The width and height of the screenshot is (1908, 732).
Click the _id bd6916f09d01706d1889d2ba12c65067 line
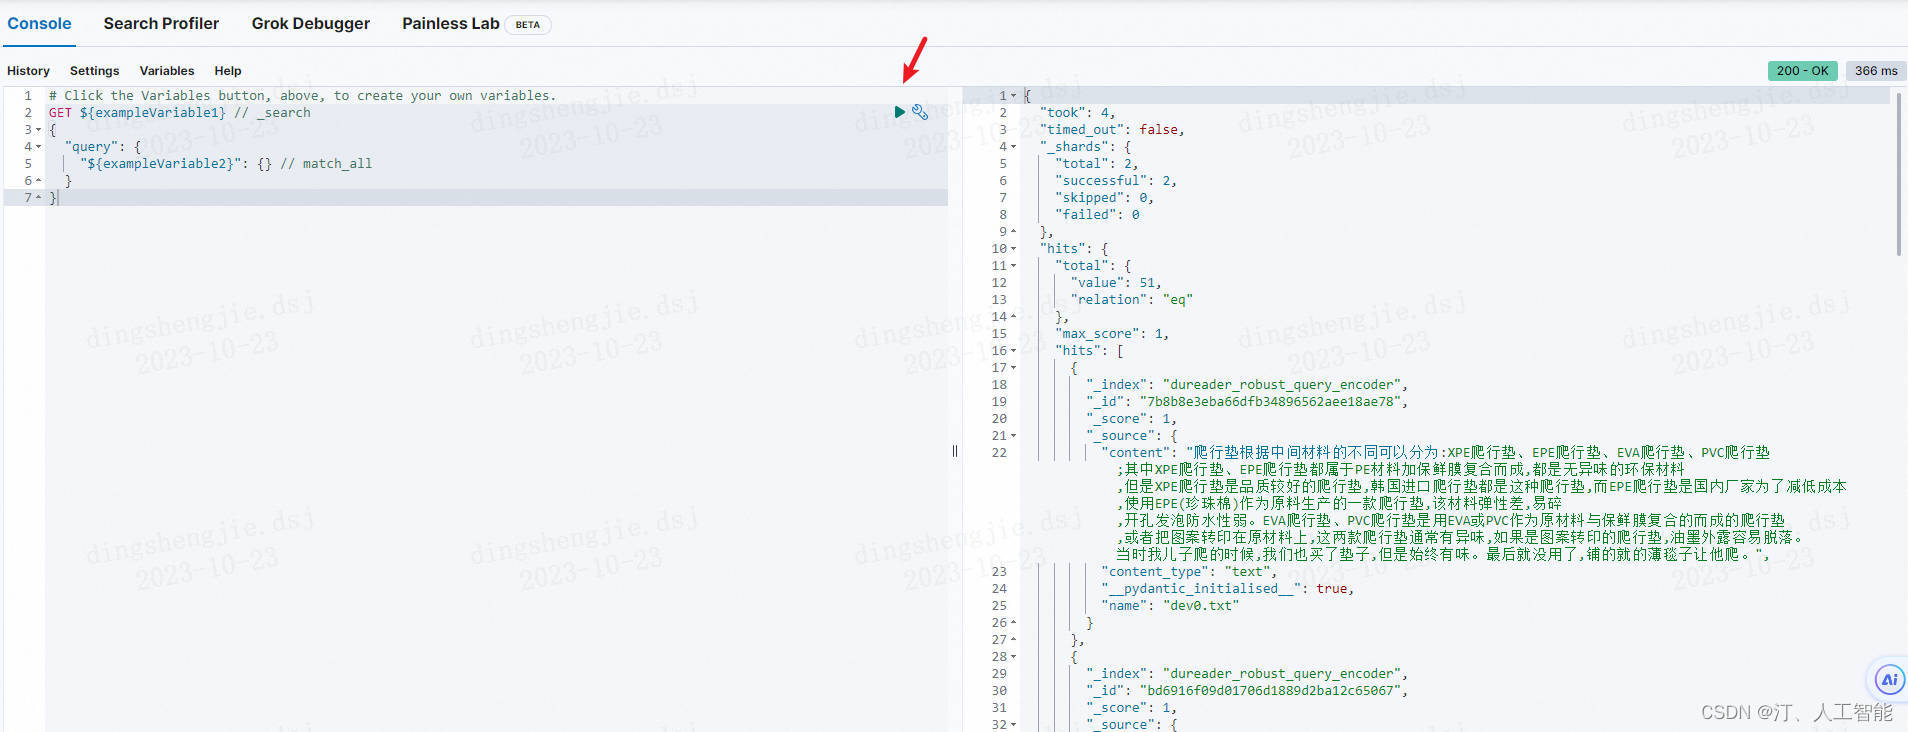pyautogui.click(x=1247, y=691)
